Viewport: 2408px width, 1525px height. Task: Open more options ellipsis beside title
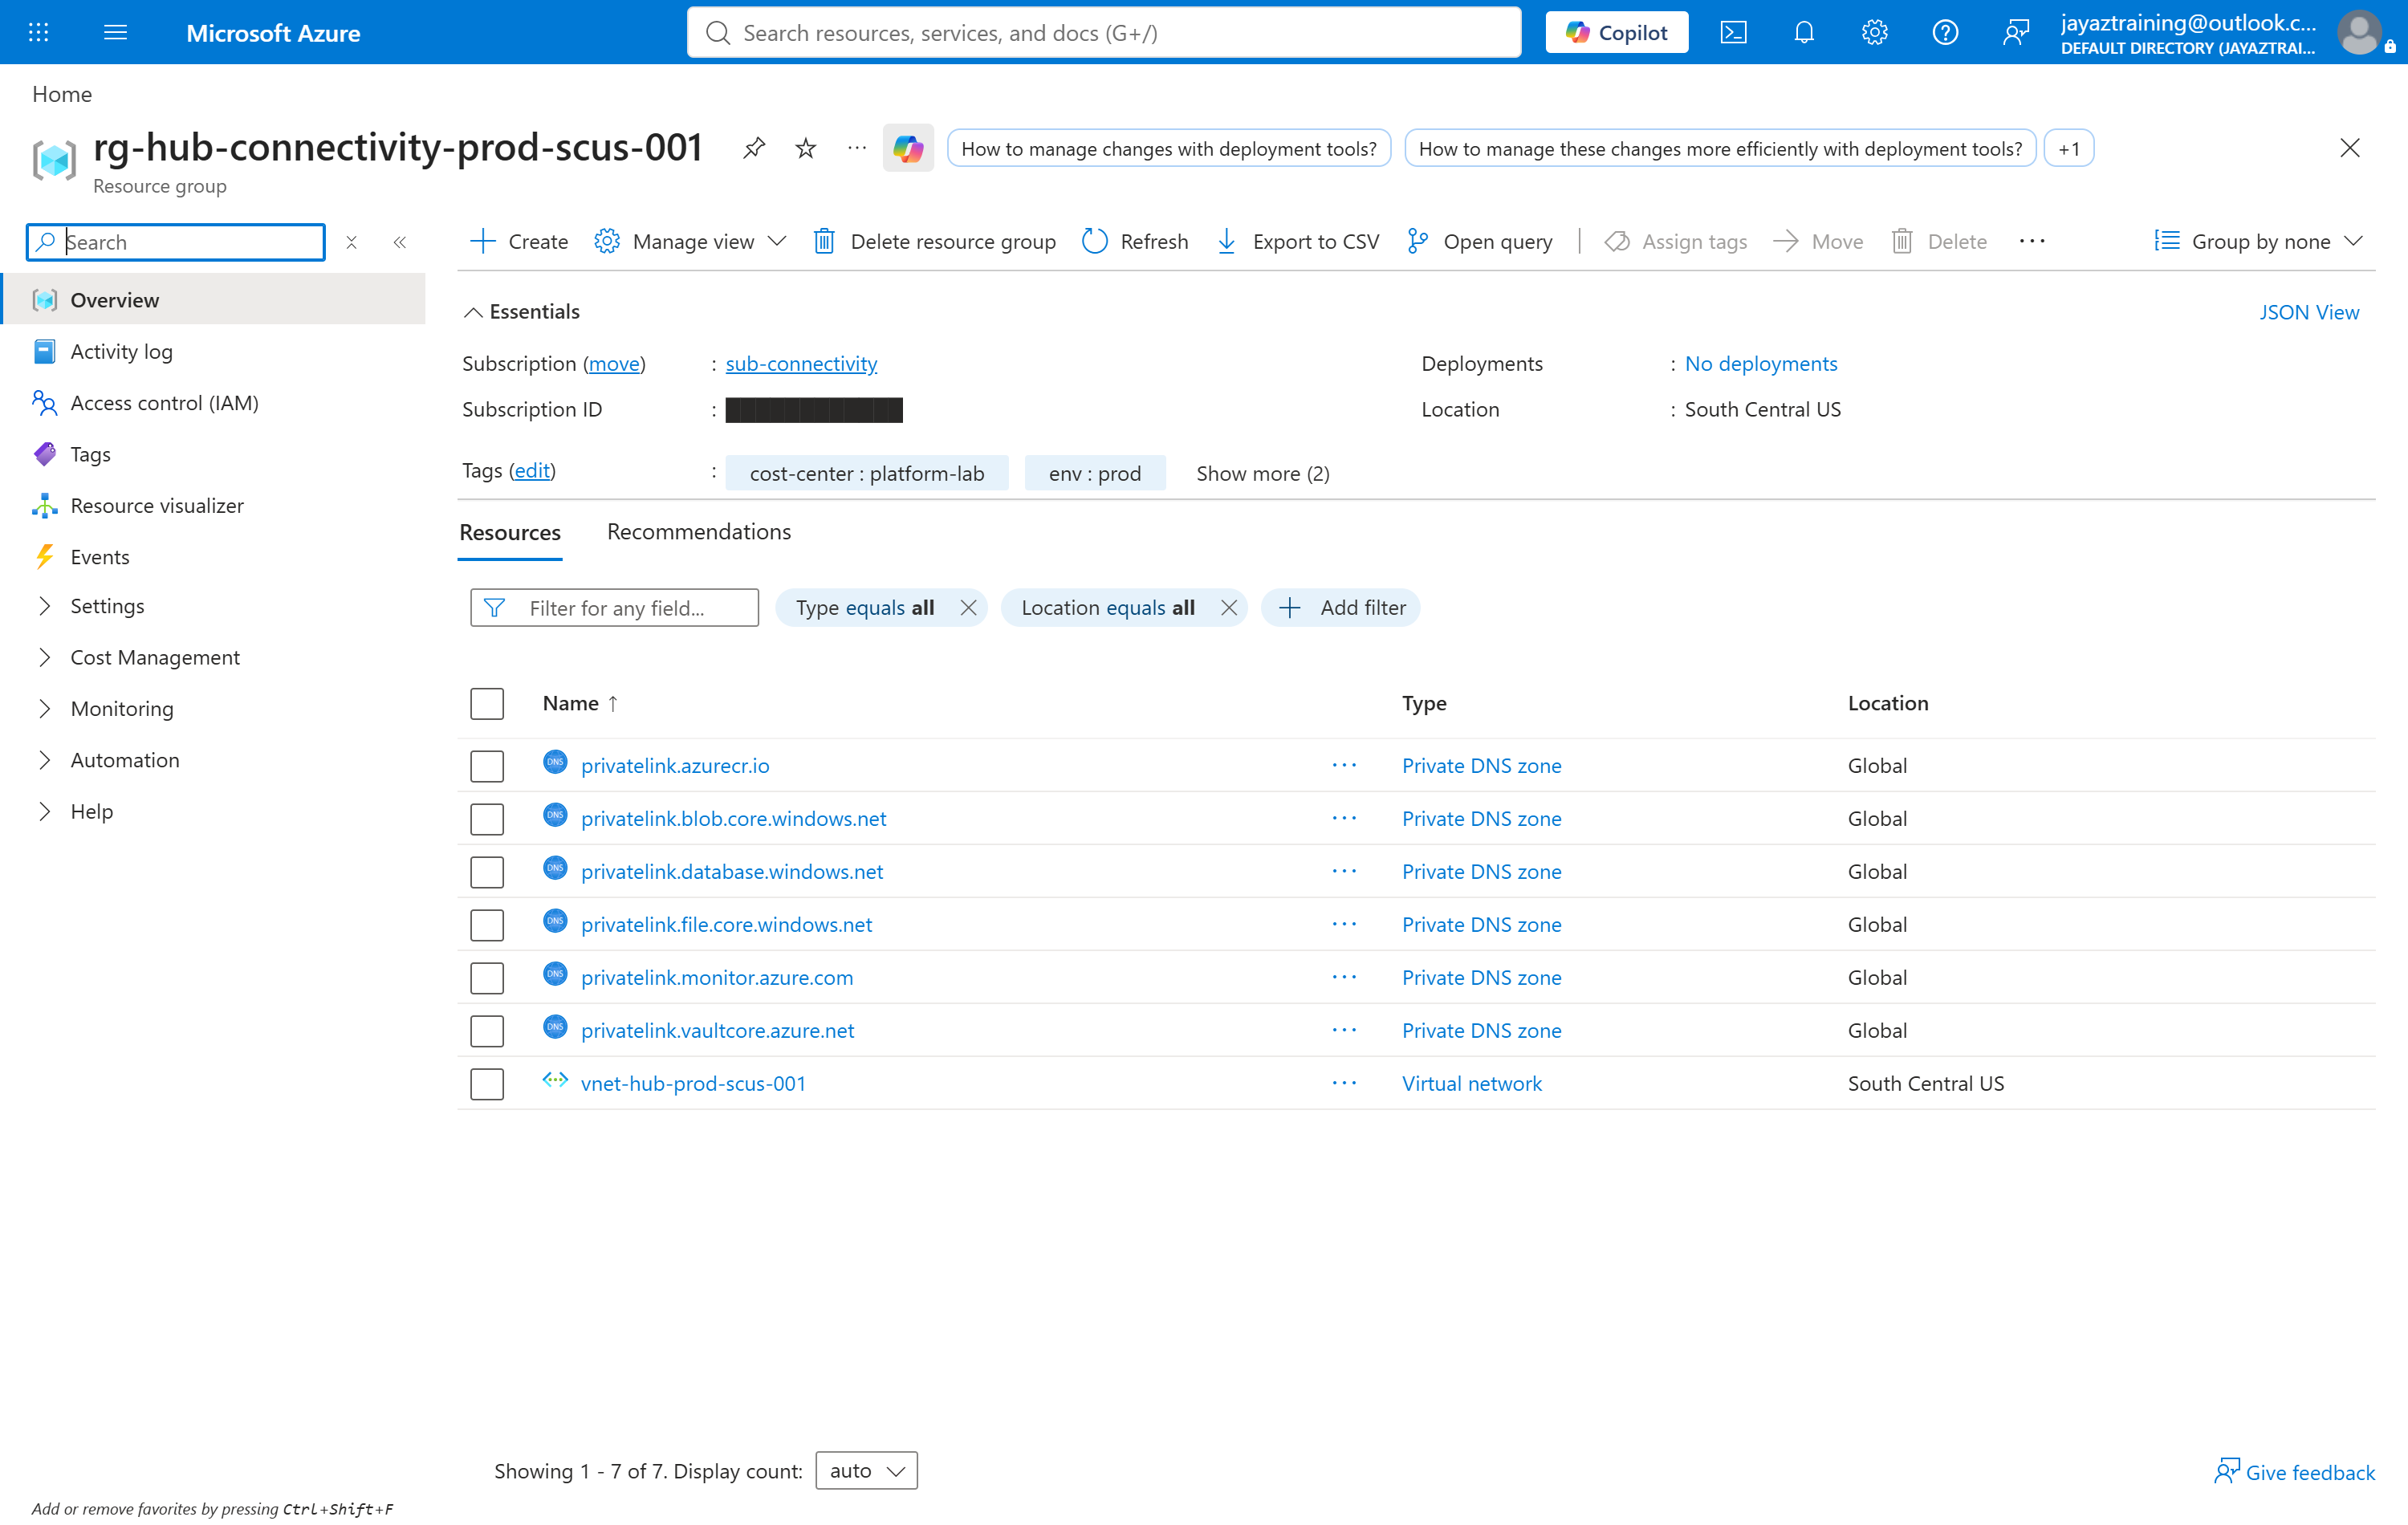click(x=857, y=148)
